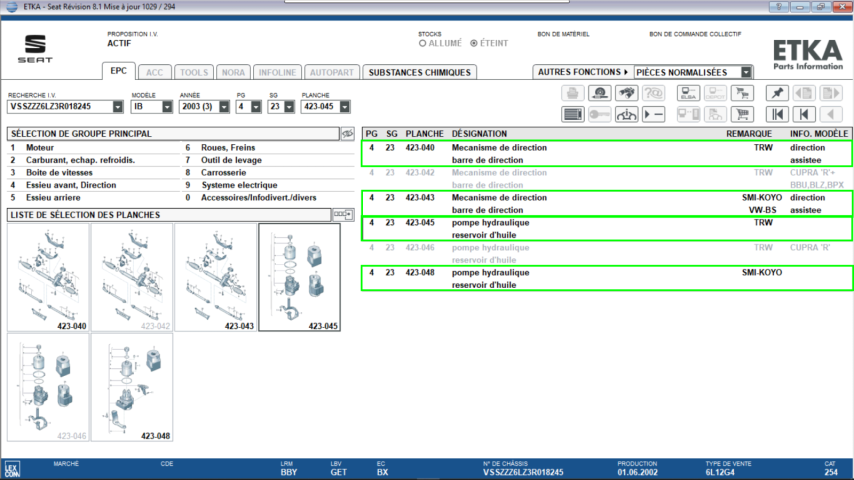Click thumbnail view toggle icon in planches header
854x480 pixels.
tap(343, 215)
